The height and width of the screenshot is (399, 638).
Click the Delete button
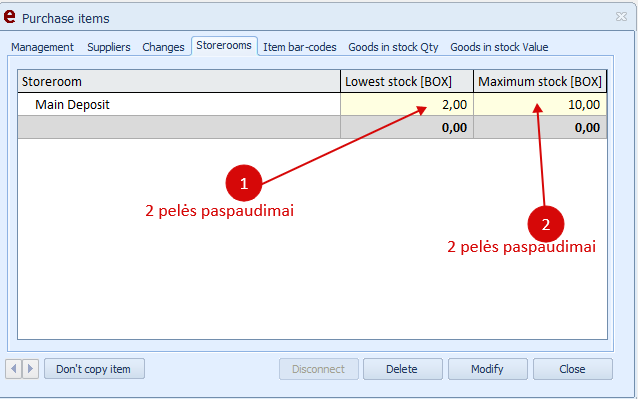point(402,369)
